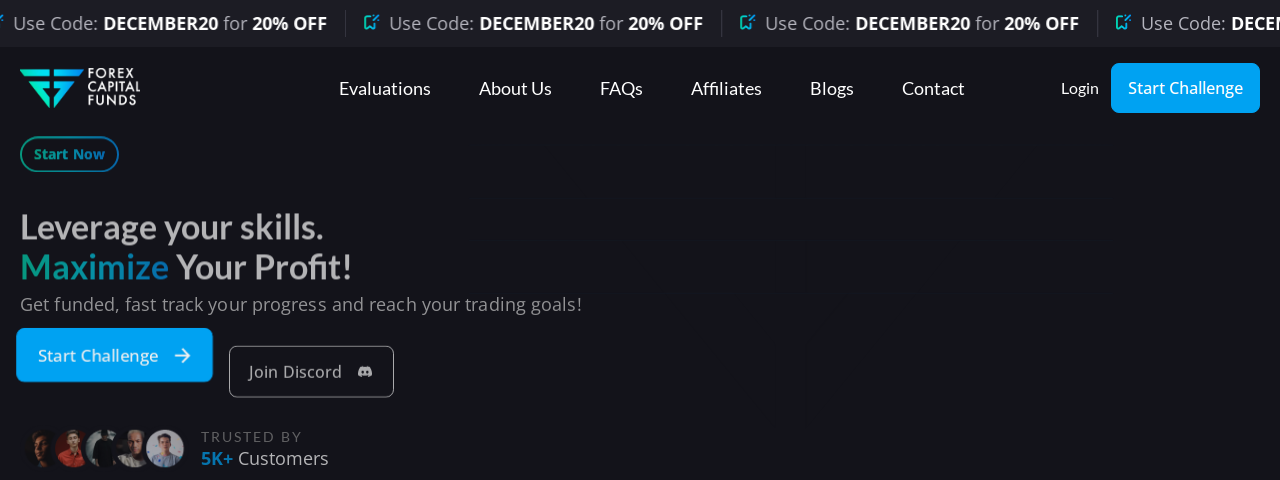The width and height of the screenshot is (1280, 480).
Task: Click the 5K+ Customers text
Action: (264, 458)
